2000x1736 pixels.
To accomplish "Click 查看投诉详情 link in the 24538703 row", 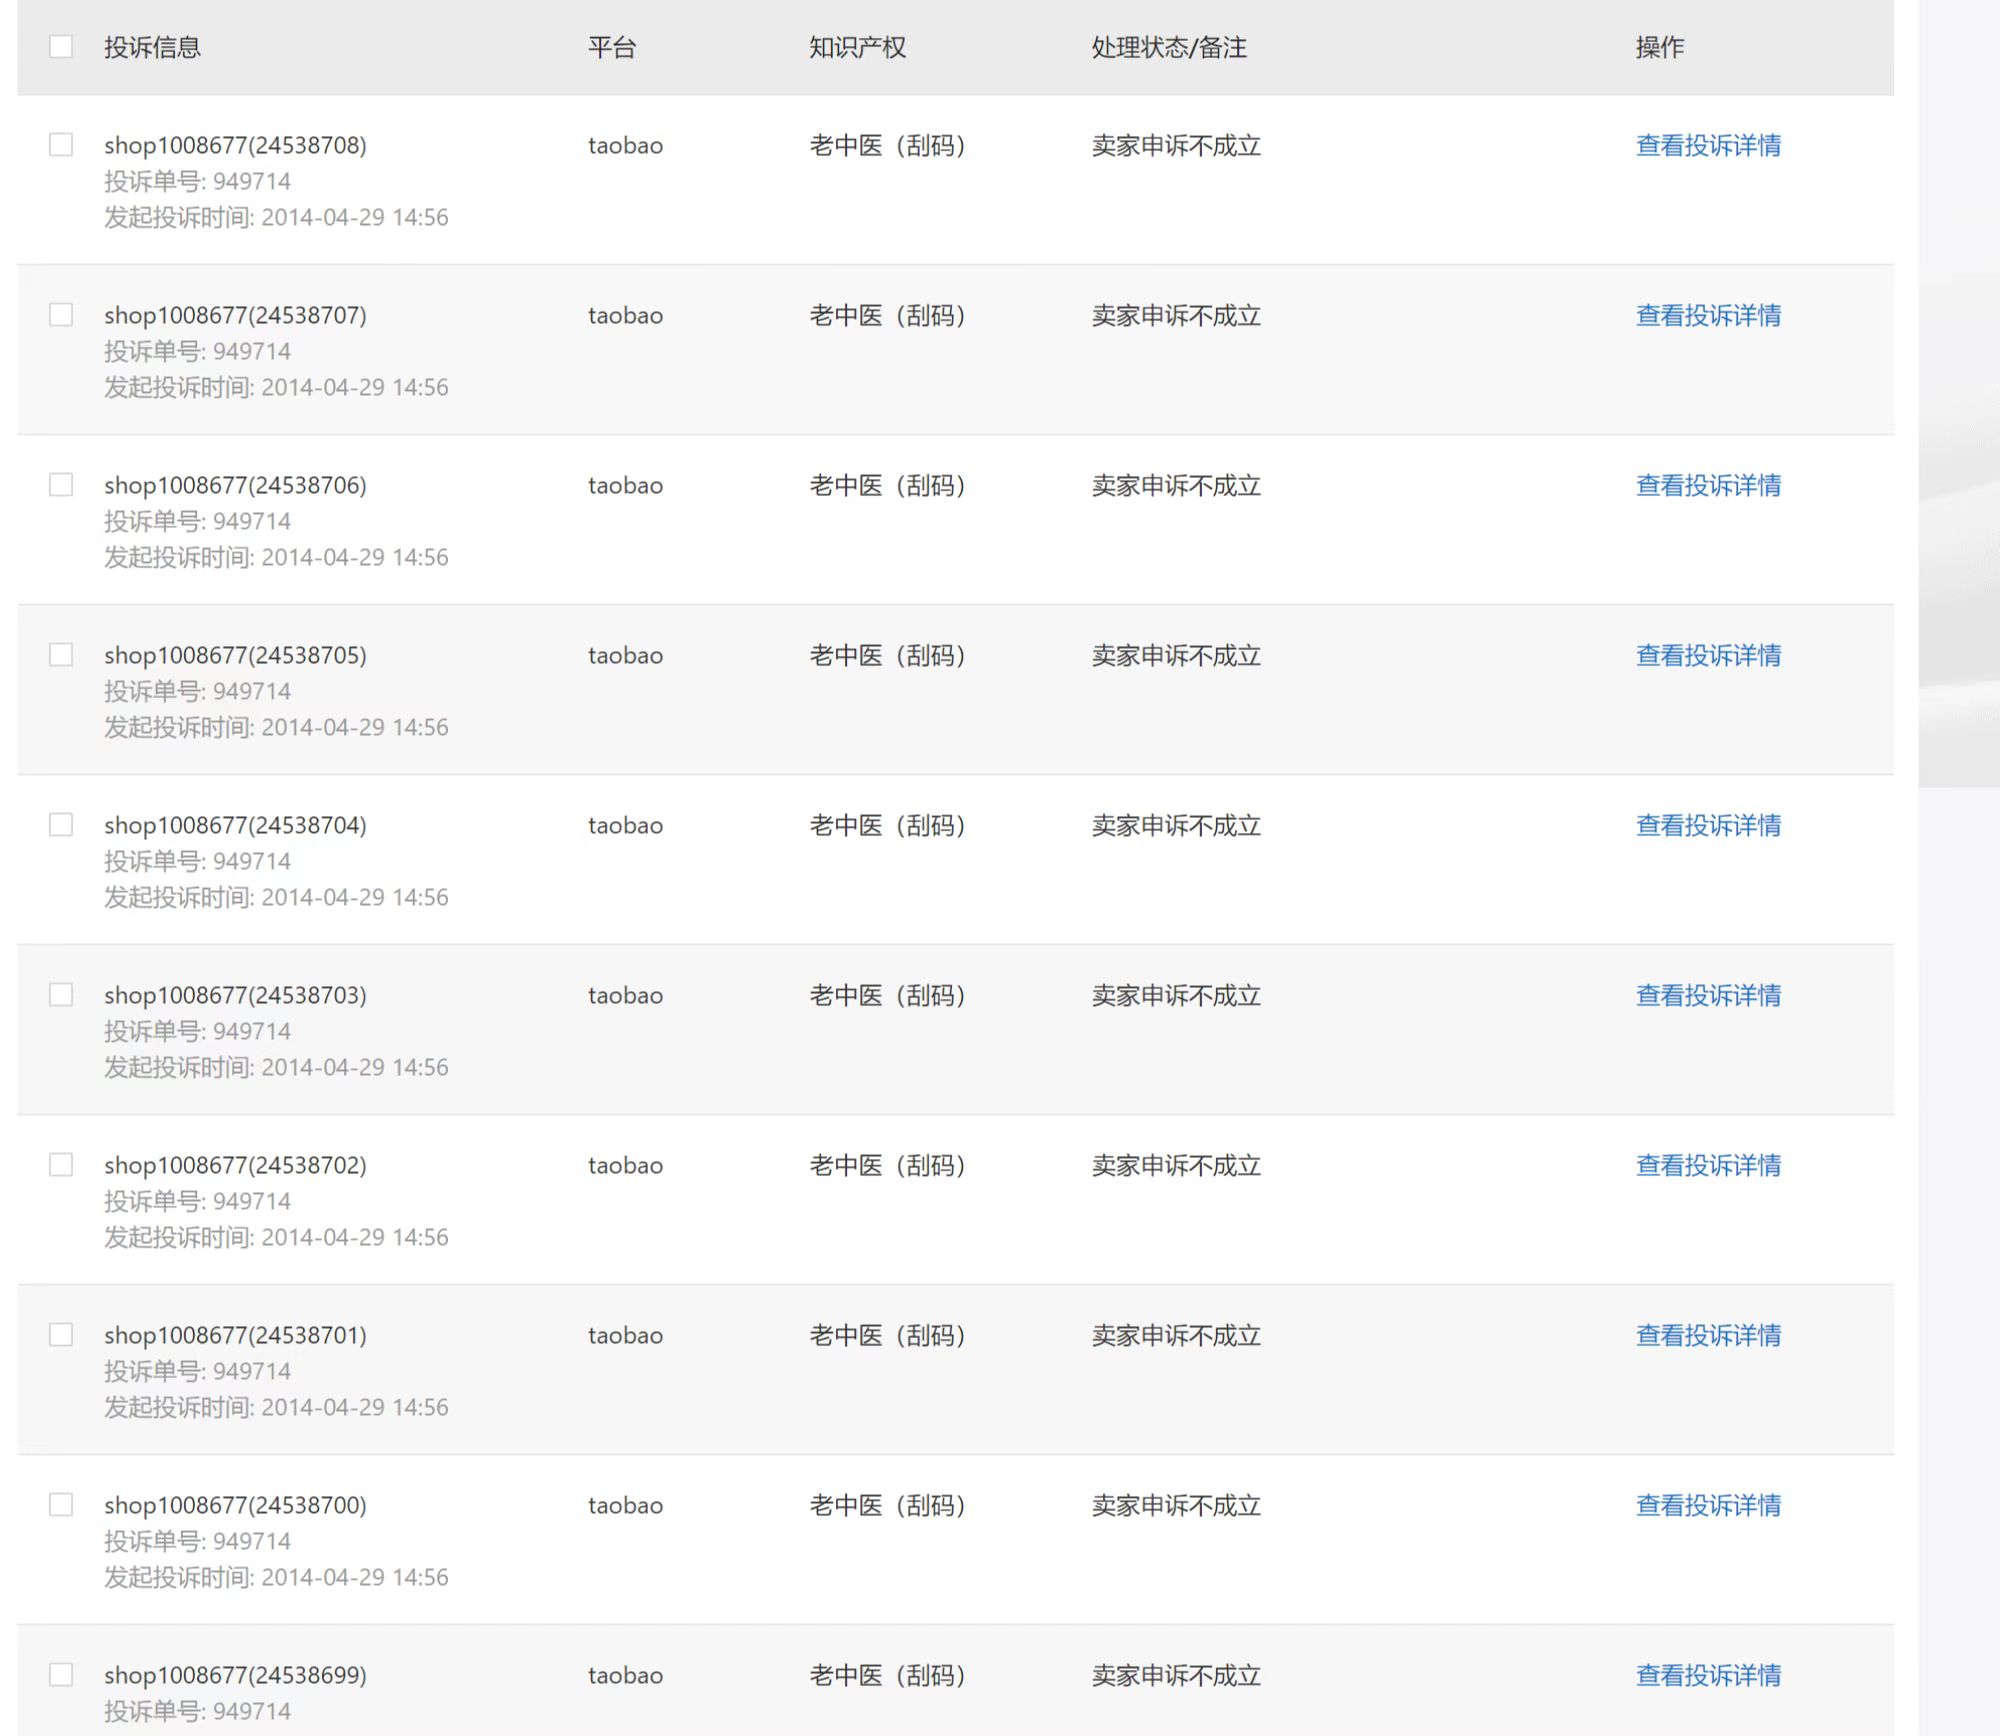I will pos(1708,996).
